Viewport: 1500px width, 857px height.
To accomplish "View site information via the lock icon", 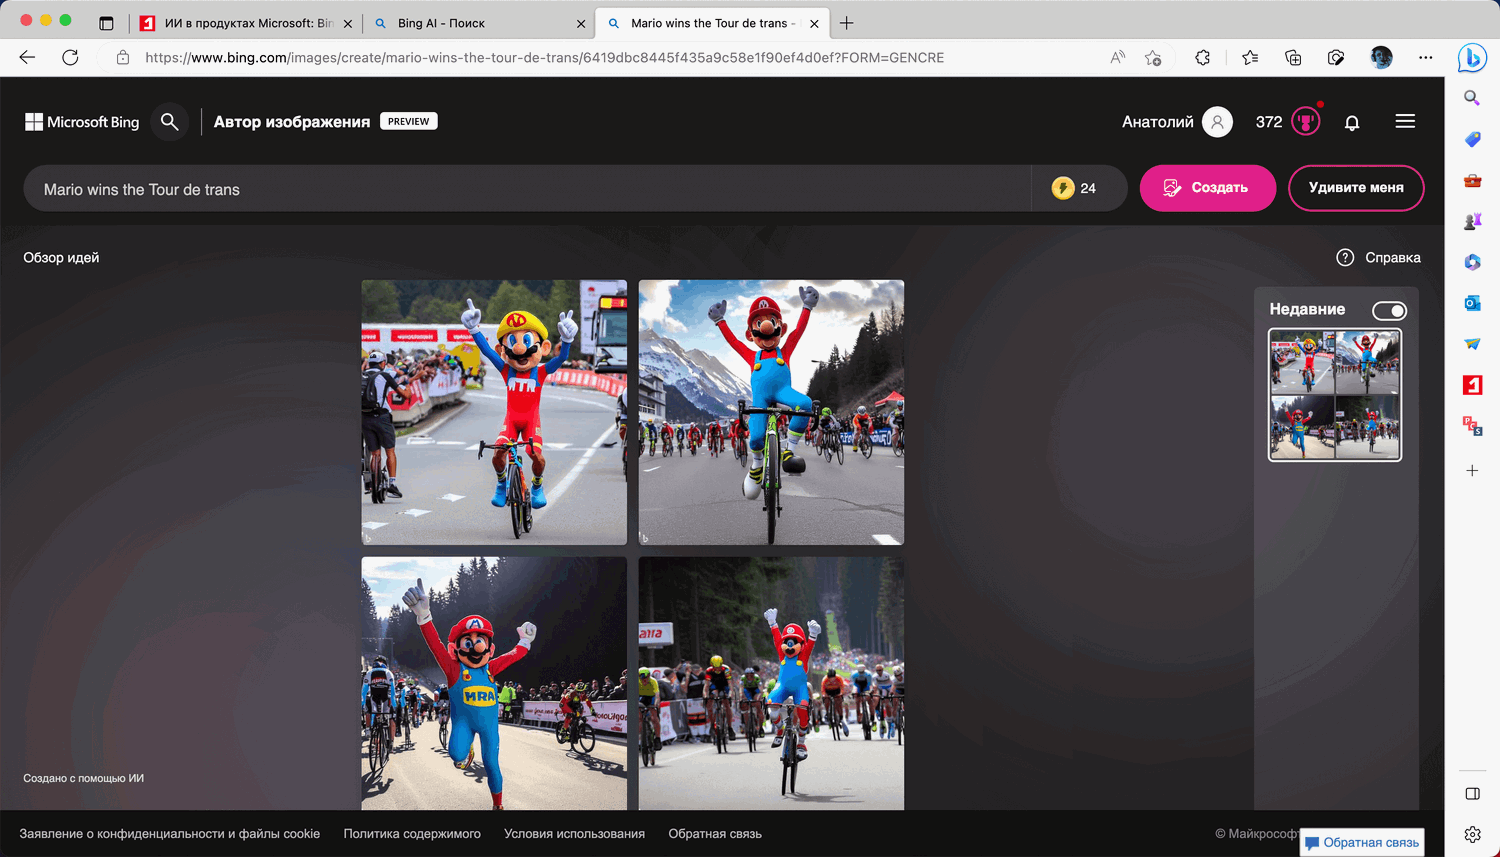I will tap(123, 57).
